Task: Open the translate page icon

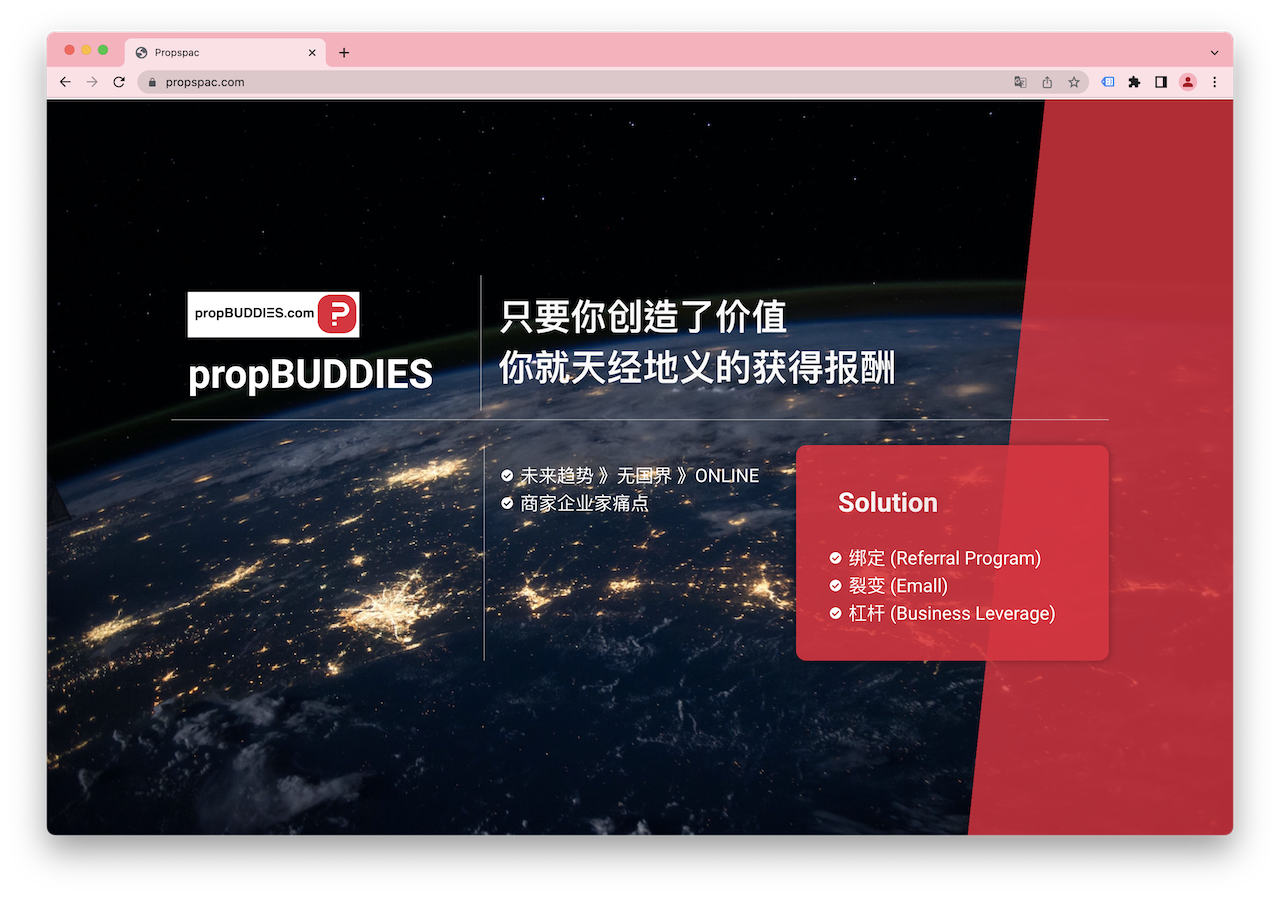Action: coord(1020,82)
